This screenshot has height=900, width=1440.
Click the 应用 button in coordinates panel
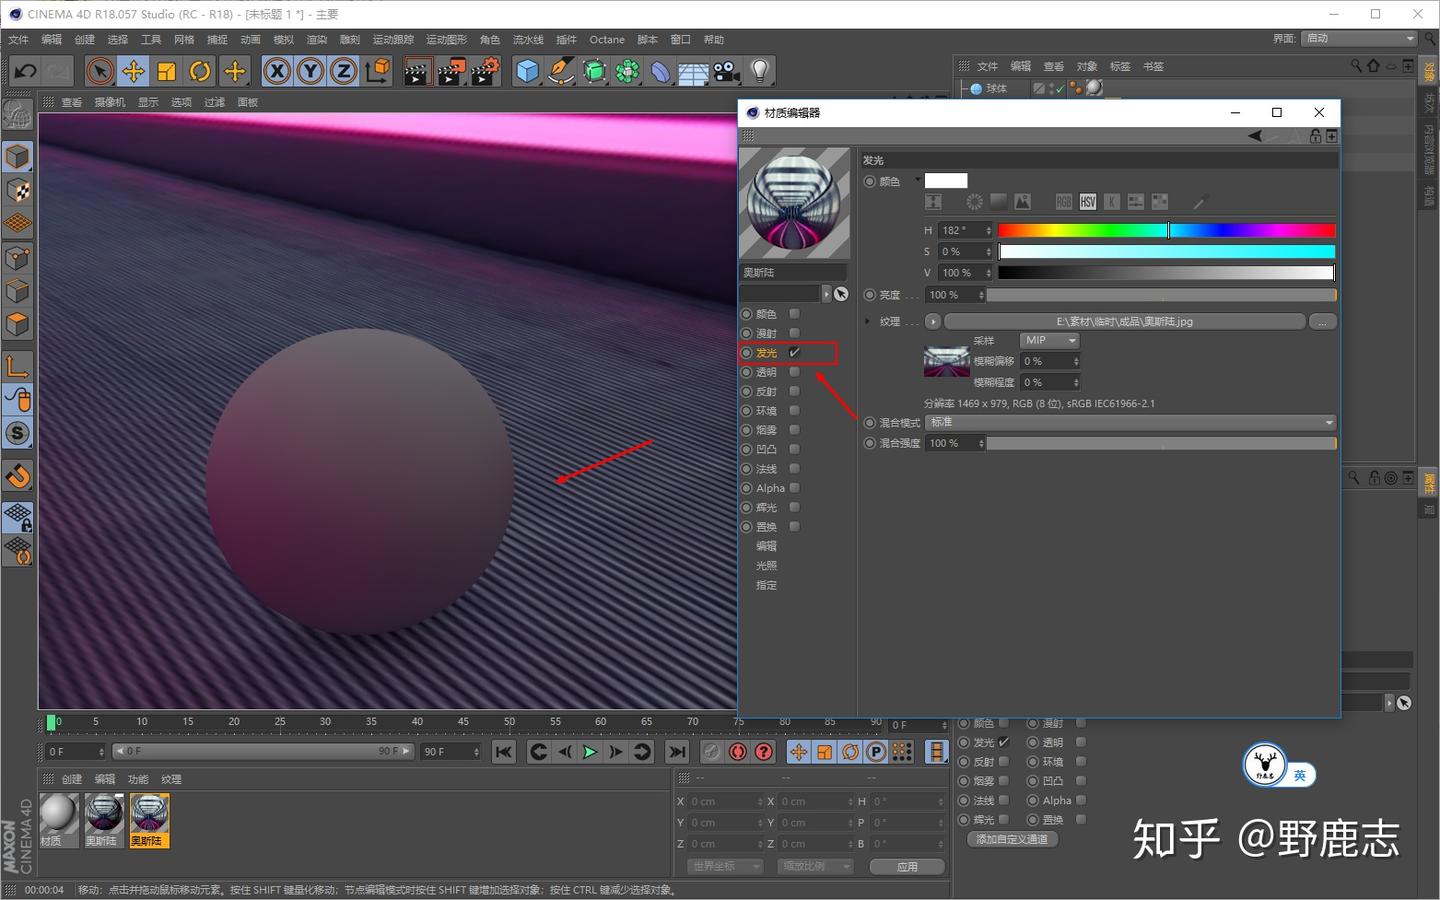(906, 866)
